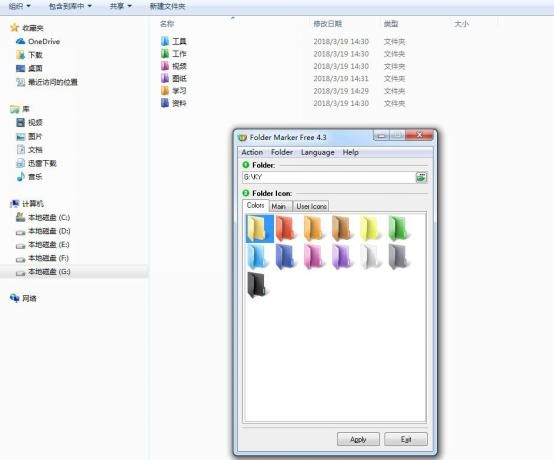
Task: Select 本地磁盘 (F:) in sidebar
Action: coord(43,258)
